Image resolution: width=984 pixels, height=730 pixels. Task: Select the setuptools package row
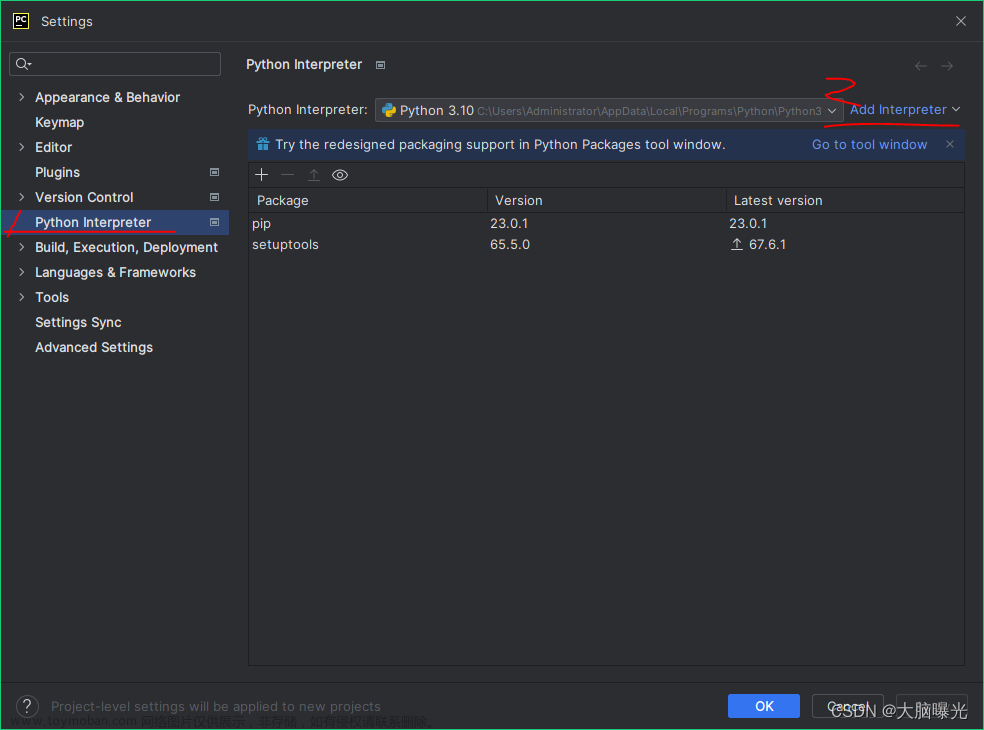[x=606, y=245]
